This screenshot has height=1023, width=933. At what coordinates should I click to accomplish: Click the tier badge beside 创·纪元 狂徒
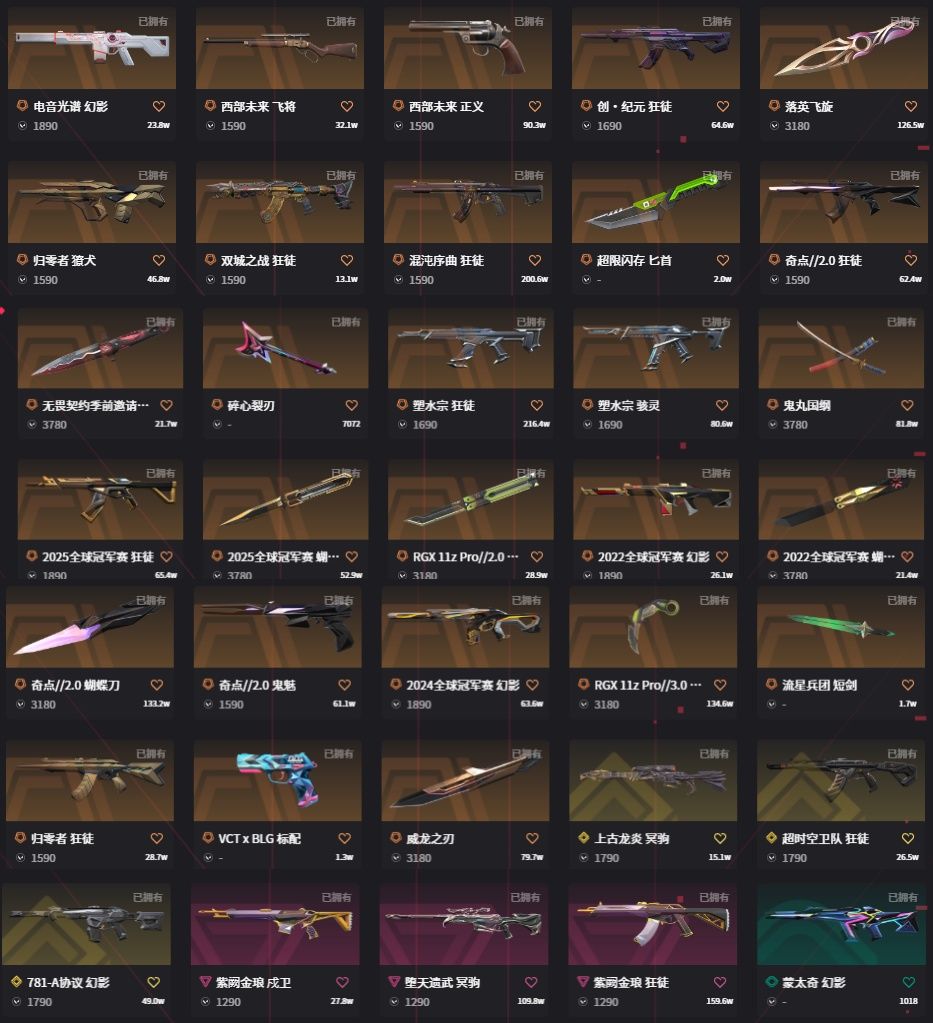coord(586,106)
